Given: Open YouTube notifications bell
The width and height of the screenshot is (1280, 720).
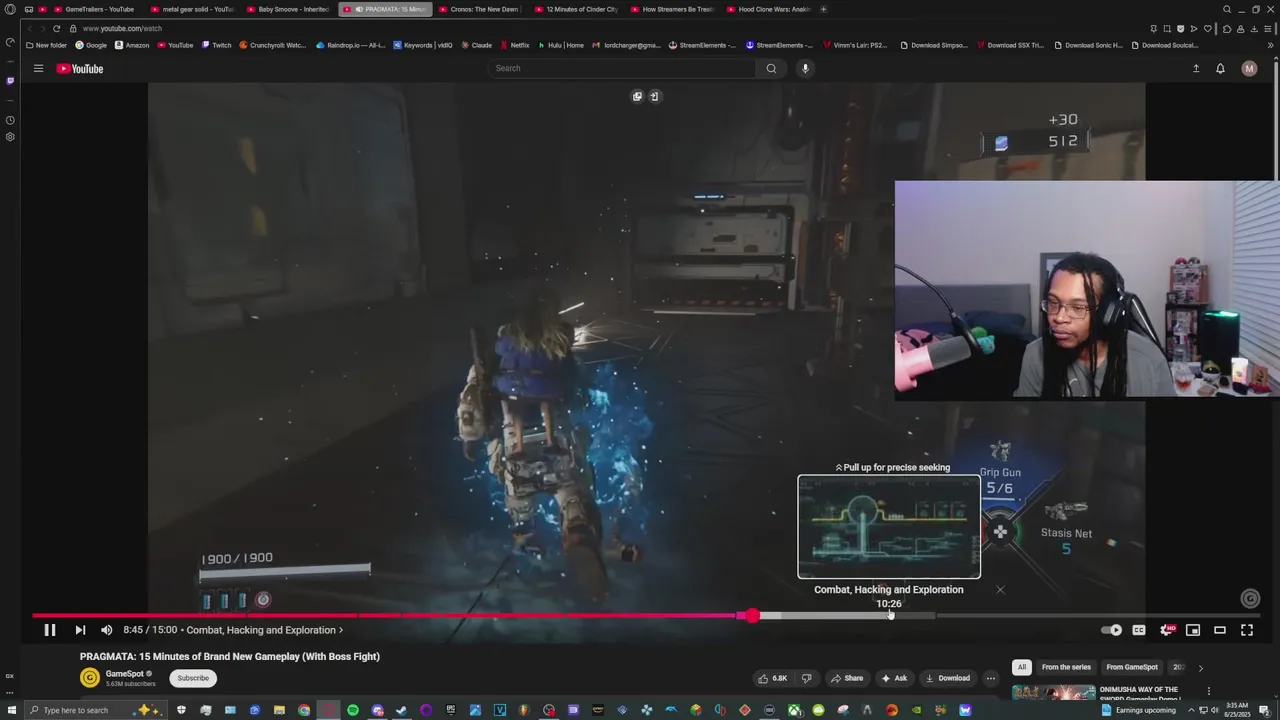Looking at the screenshot, I should coord(1220,69).
